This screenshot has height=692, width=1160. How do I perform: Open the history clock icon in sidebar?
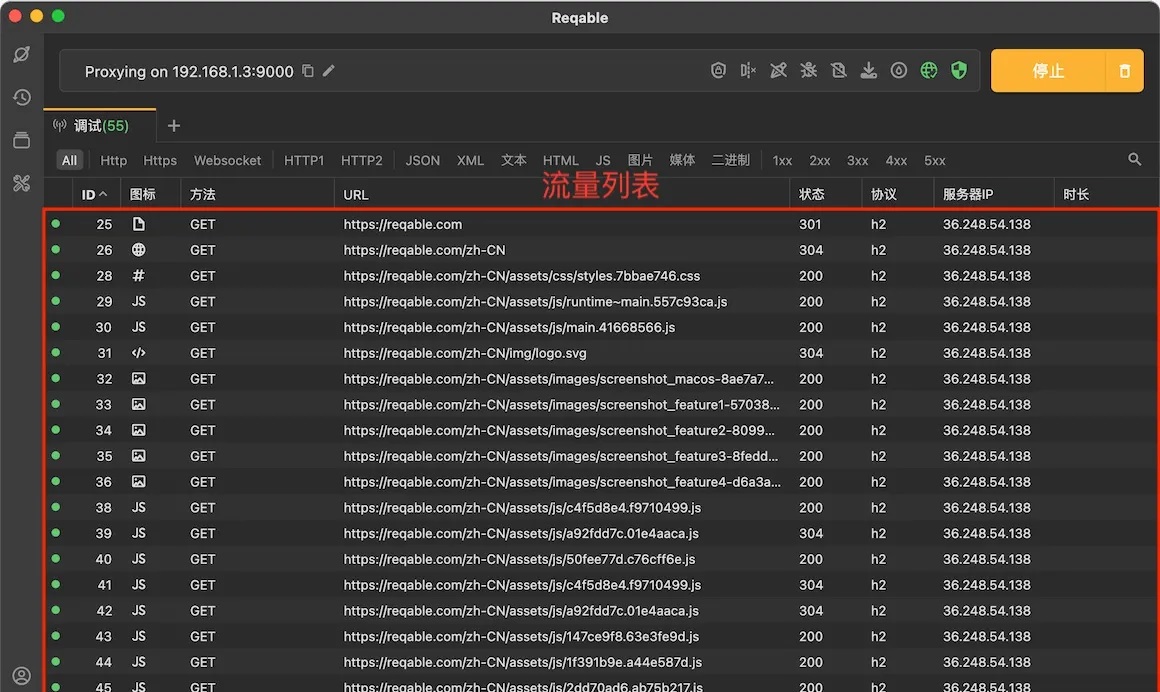coord(21,97)
